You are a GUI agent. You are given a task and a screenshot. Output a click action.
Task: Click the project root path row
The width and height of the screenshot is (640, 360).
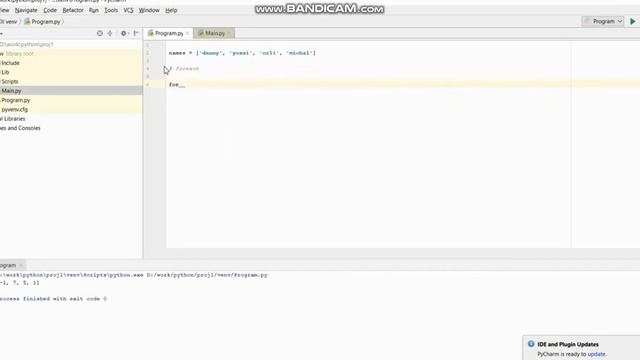(x=27, y=44)
